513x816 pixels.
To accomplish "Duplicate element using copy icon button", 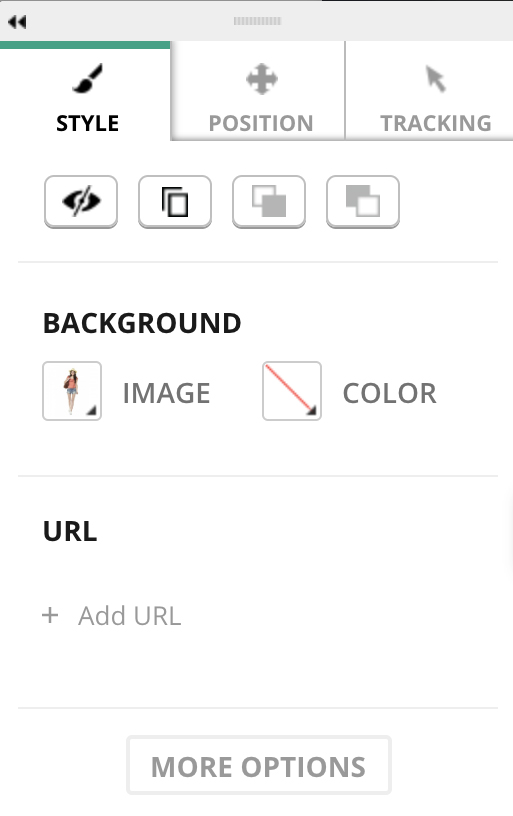I will 175,201.
